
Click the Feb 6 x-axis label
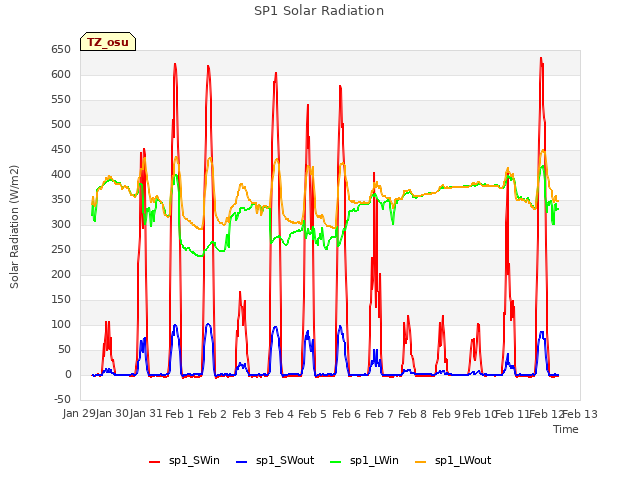[346, 414]
